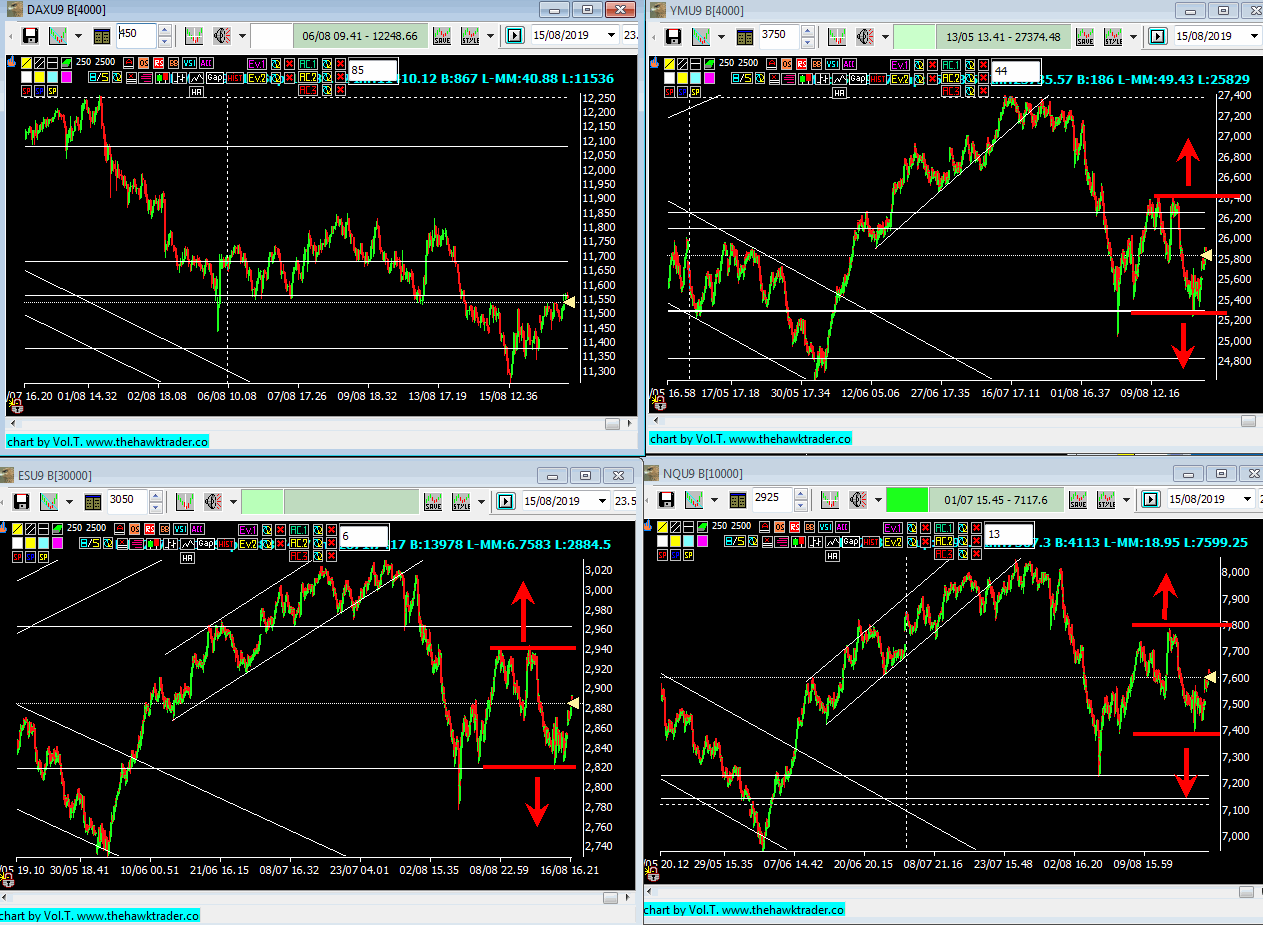Expand the arrow beside speaker icon in DAXU9
This screenshot has height=925, width=1263.
[x=242, y=36]
